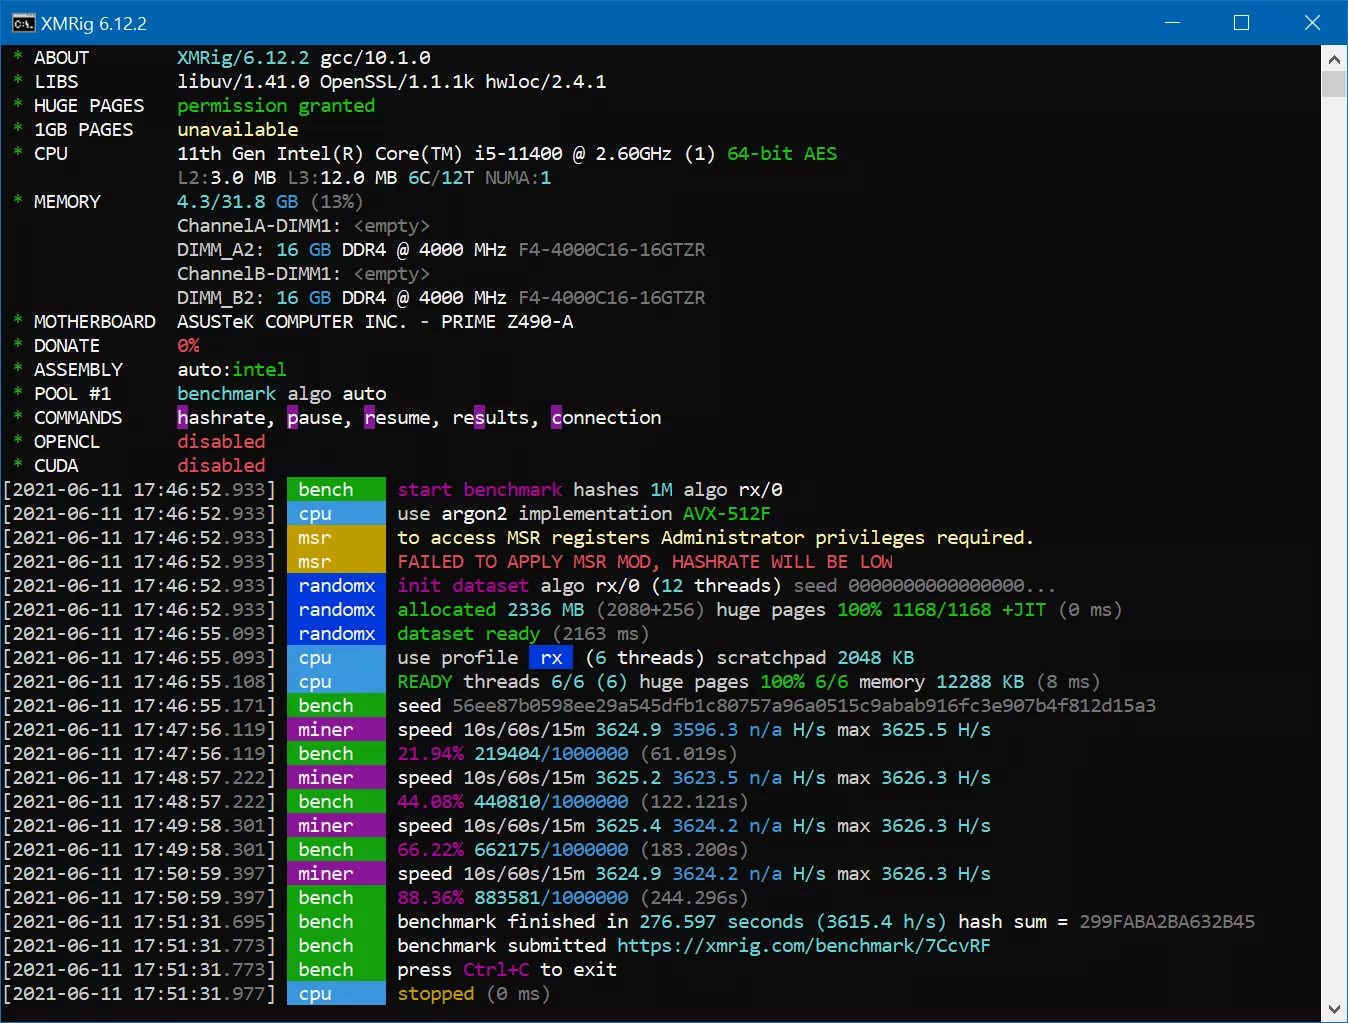Click the 'unavailable' 1GB pages text
The height and width of the screenshot is (1023, 1348).
238,130
